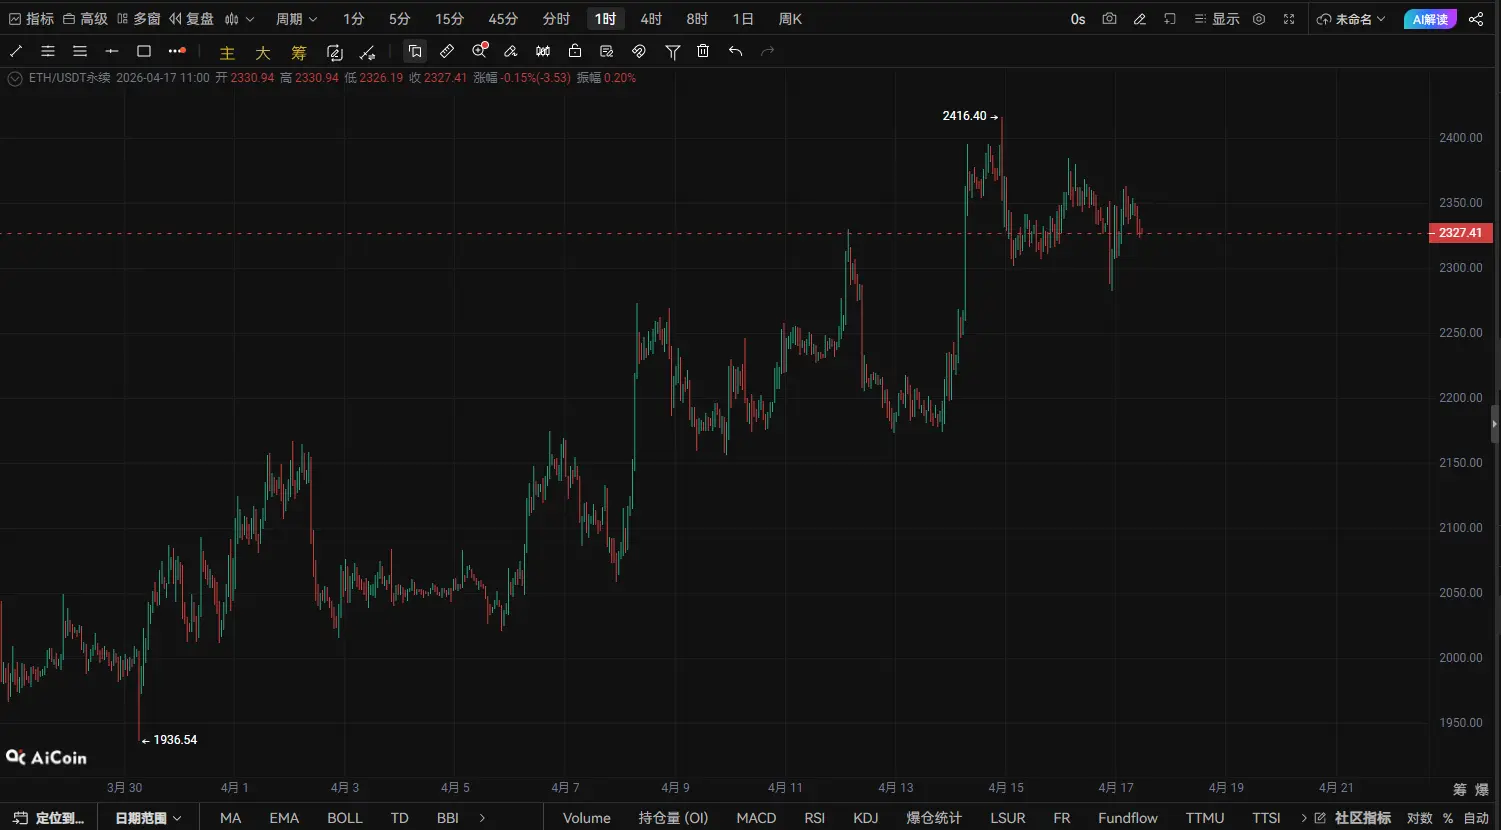Select the 1日 daily timeframe
The width and height of the screenshot is (1501, 830).
[743, 19]
